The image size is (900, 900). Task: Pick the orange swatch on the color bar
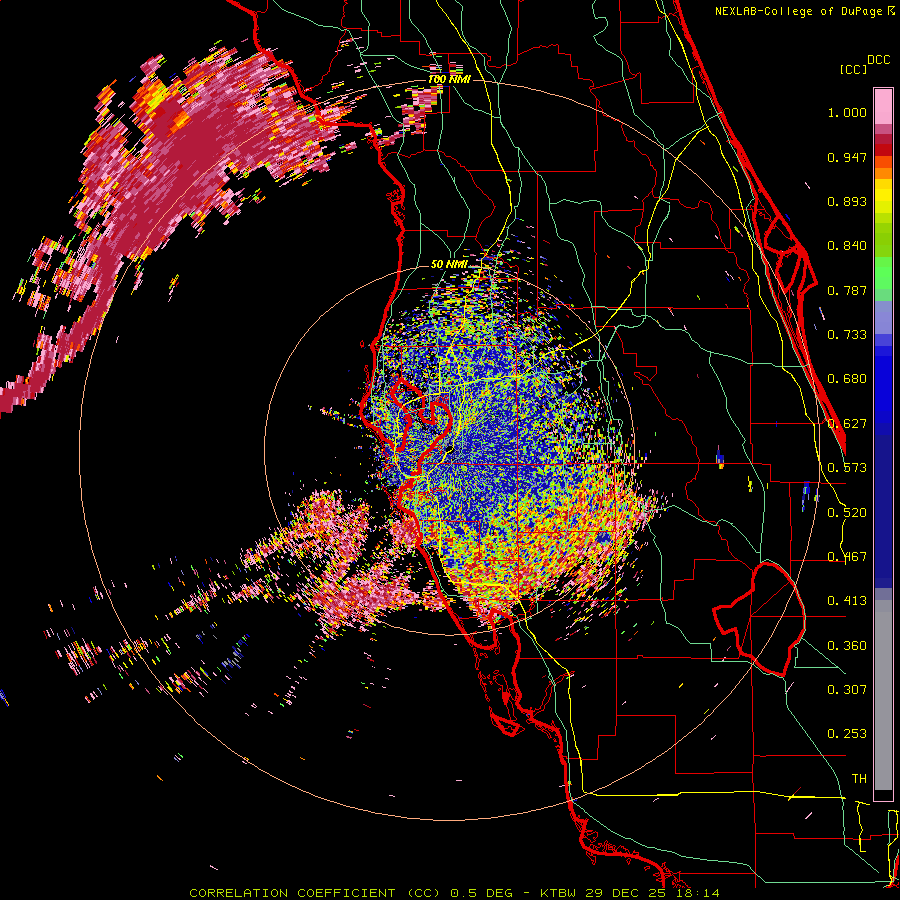coord(883,173)
